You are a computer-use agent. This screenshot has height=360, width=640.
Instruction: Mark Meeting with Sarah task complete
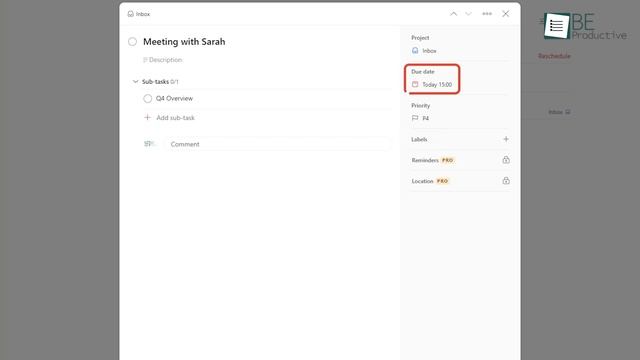coord(132,42)
